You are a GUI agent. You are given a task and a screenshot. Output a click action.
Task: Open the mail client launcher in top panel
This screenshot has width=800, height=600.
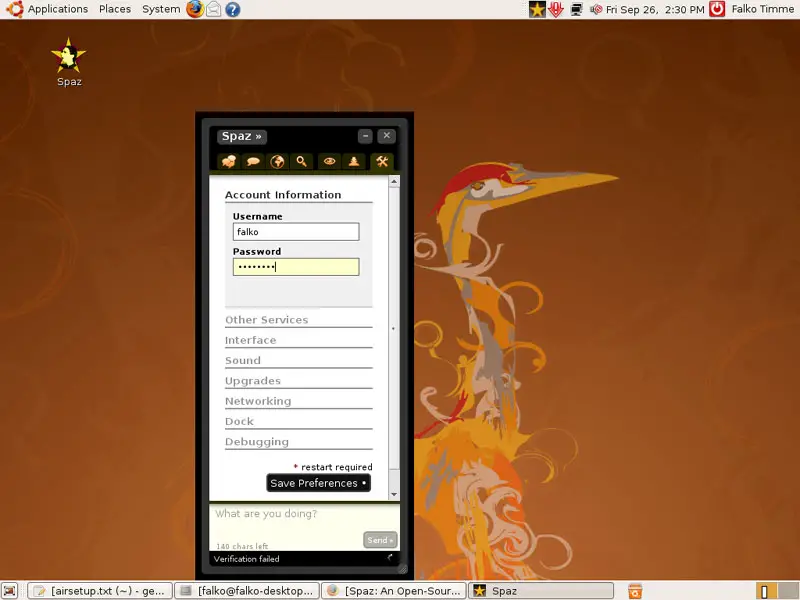coord(214,9)
